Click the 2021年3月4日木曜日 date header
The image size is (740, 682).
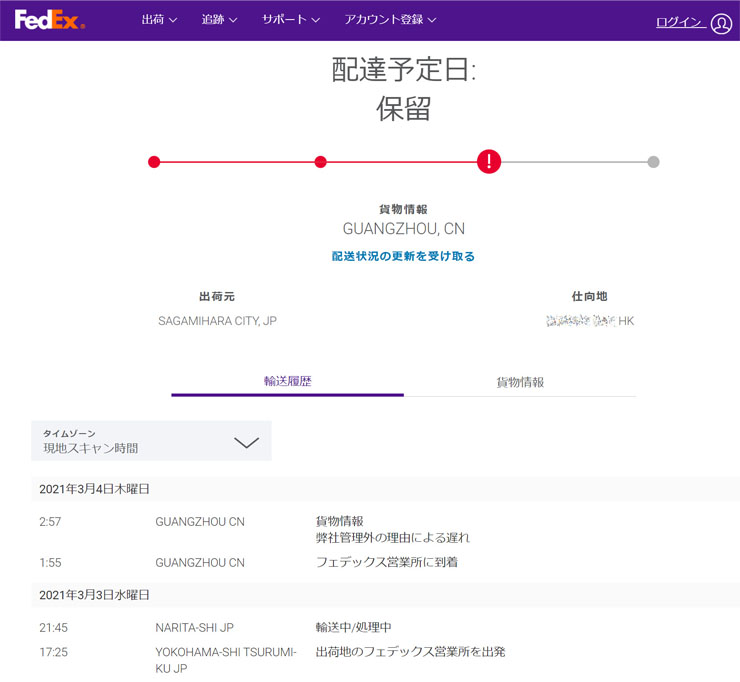(x=94, y=489)
